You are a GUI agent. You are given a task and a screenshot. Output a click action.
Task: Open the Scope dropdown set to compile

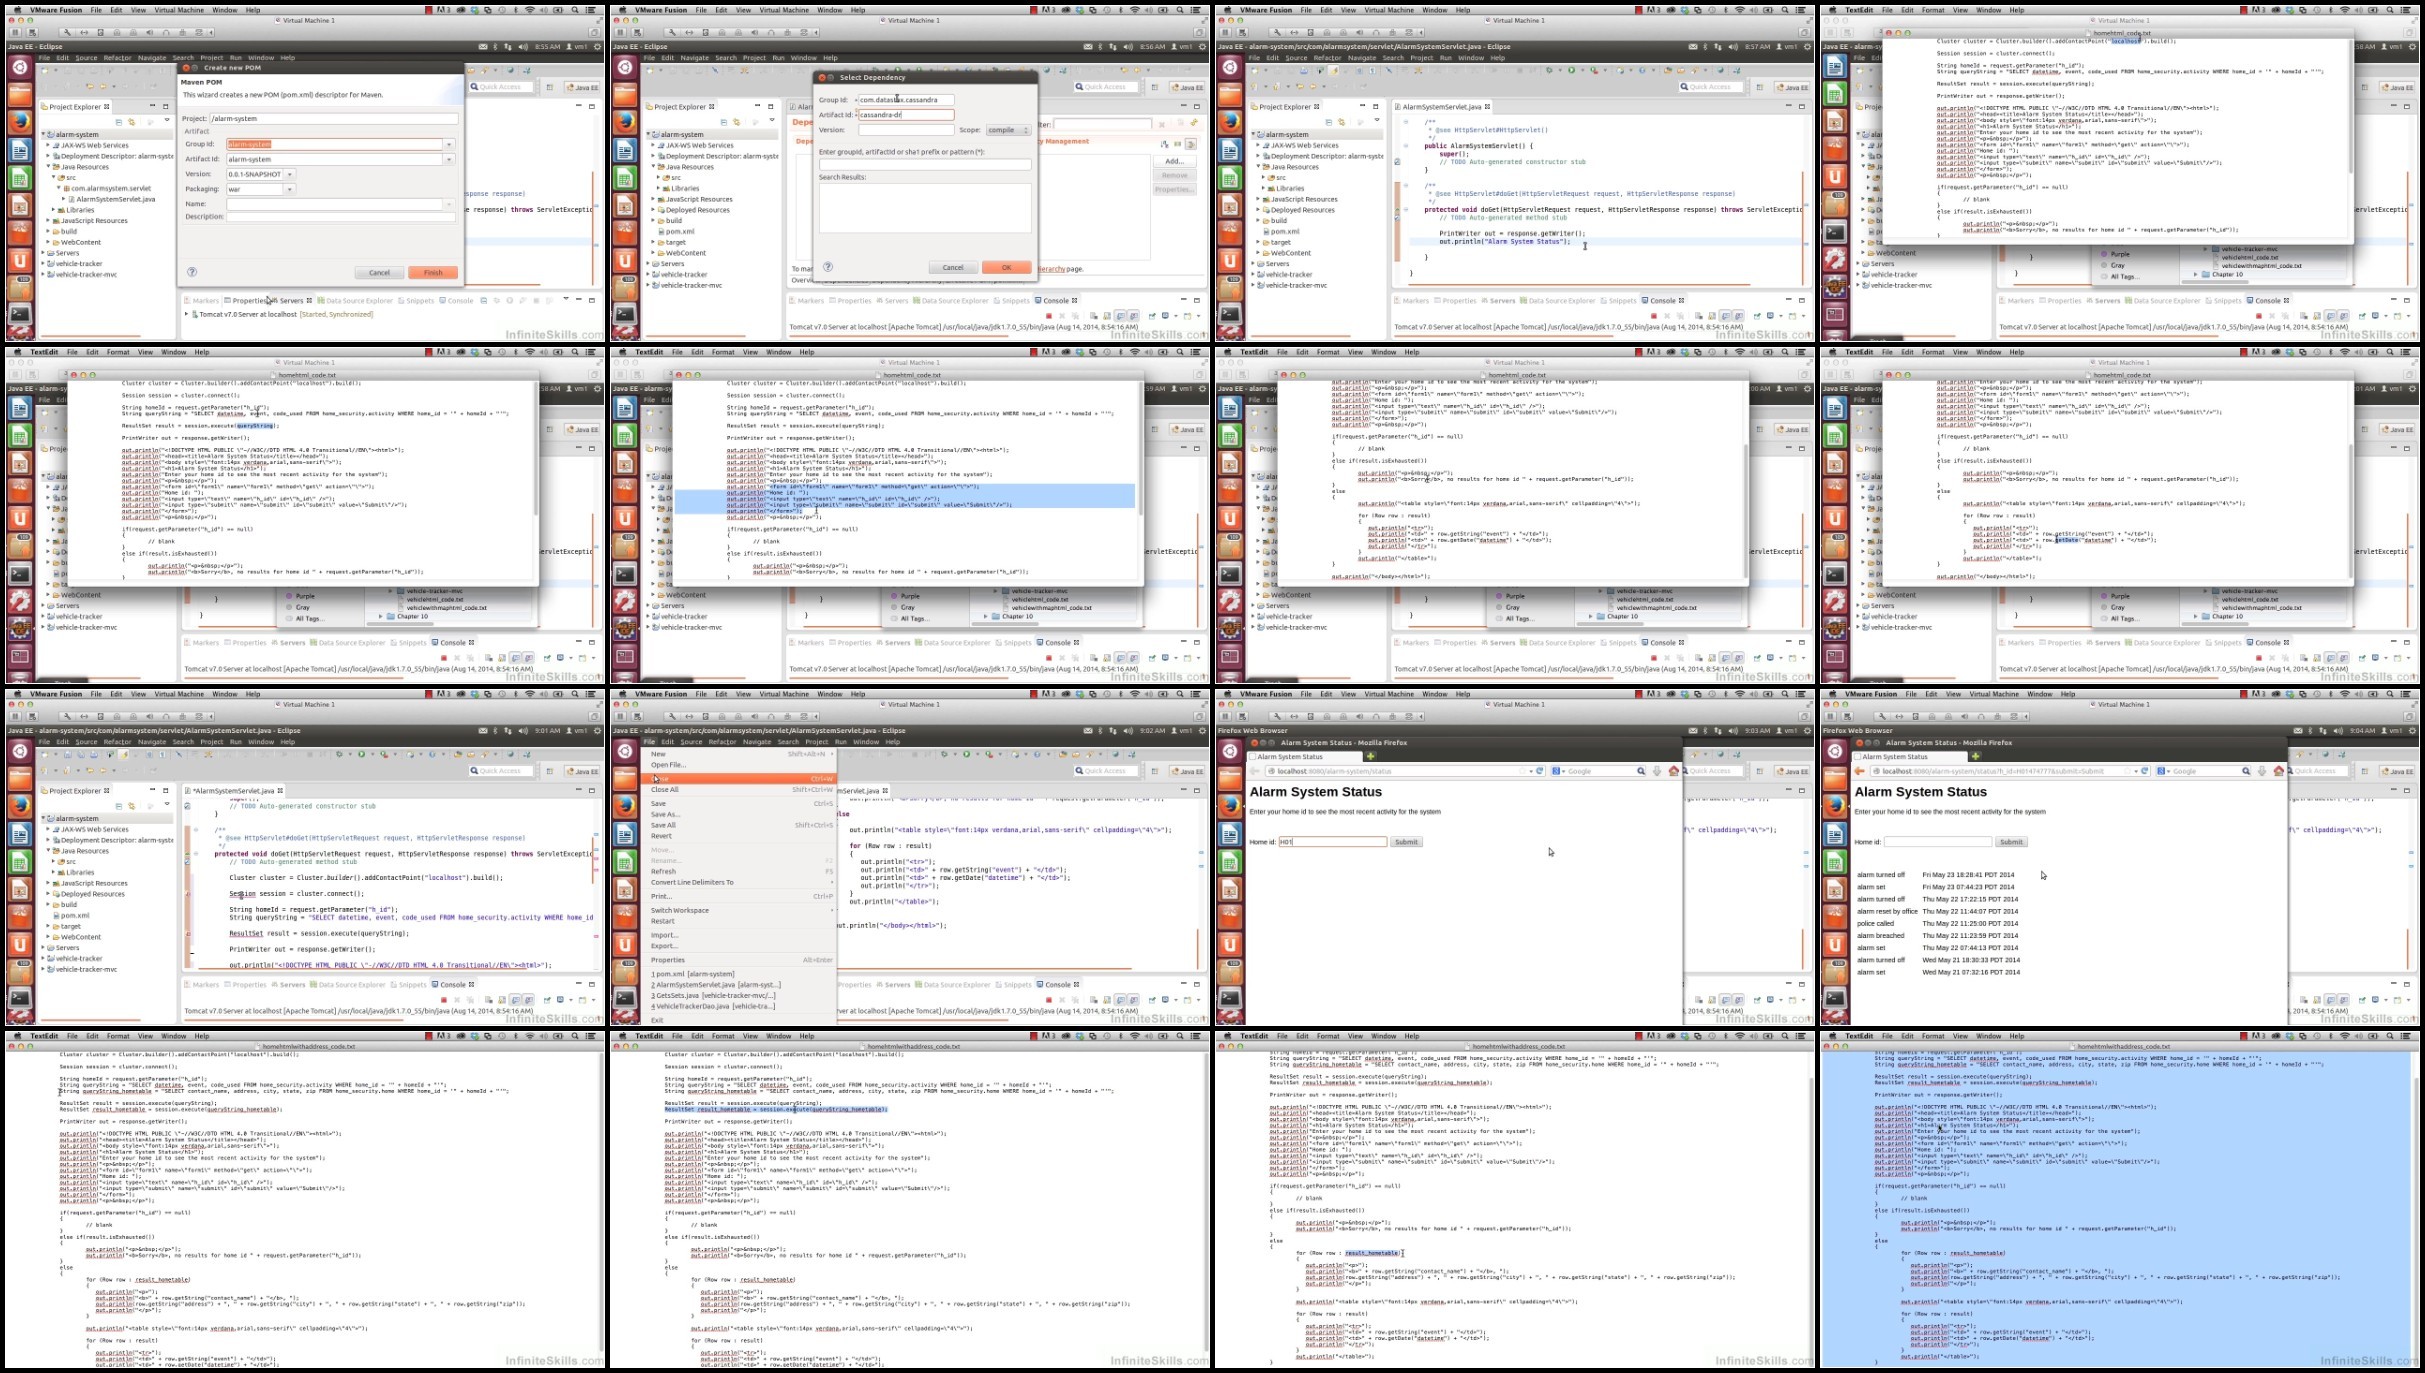pos(1008,130)
